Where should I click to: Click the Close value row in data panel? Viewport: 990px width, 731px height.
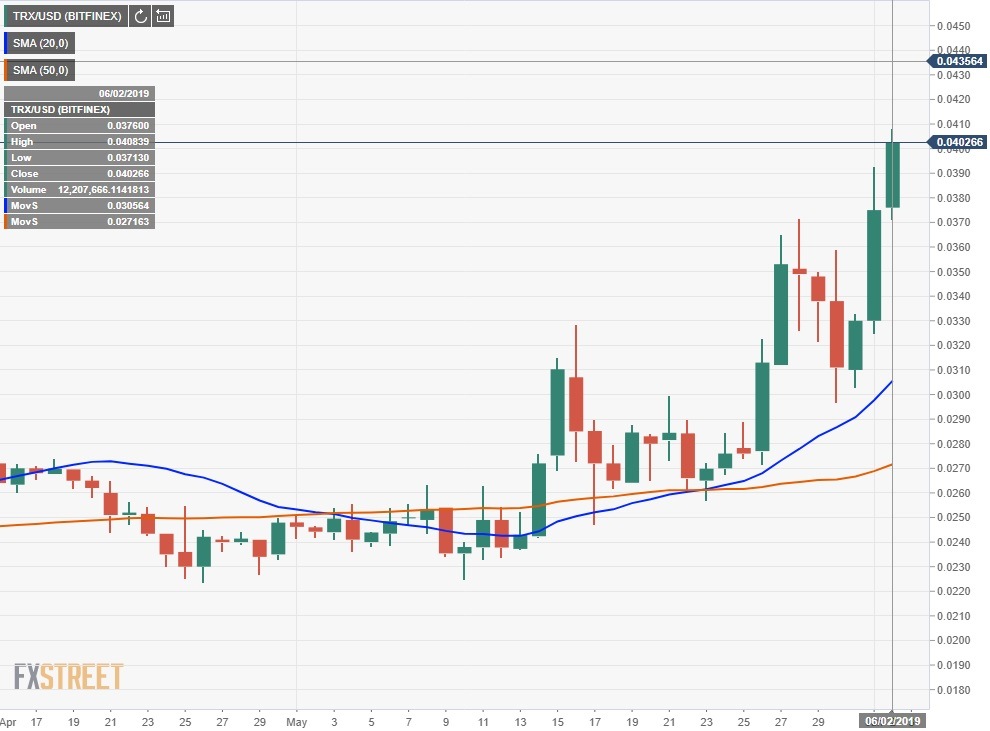click(x=80, y=174)
